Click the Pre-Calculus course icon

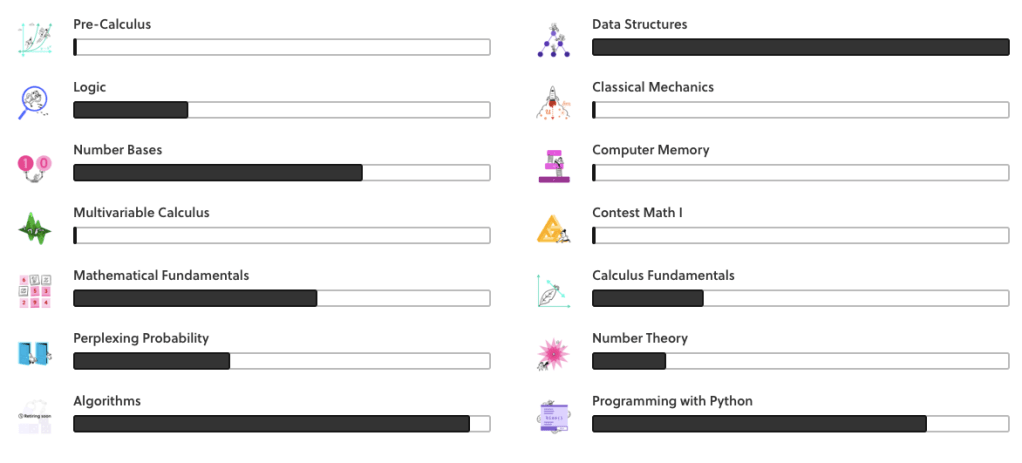click(35, 38)
